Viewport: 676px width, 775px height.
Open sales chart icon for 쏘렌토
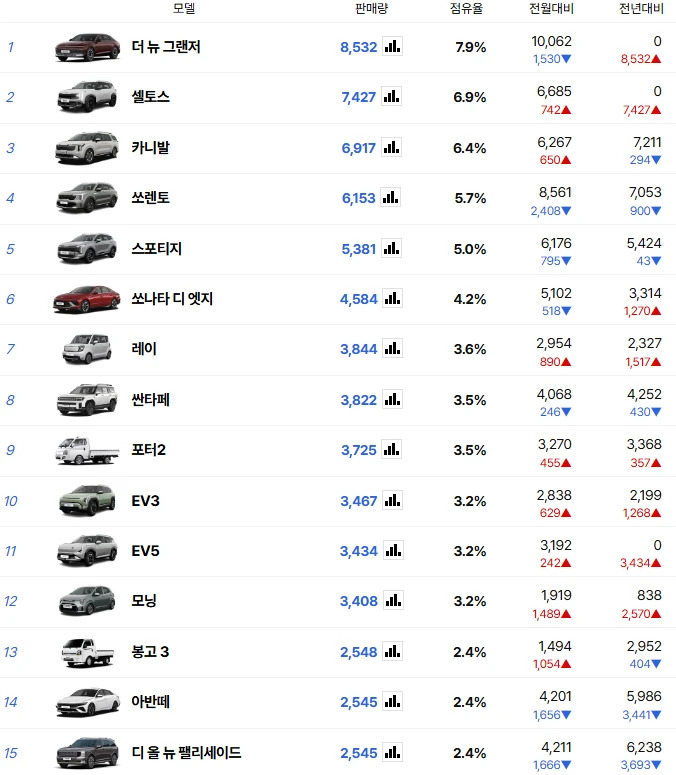pyautogui.click(x=390, y=197)
